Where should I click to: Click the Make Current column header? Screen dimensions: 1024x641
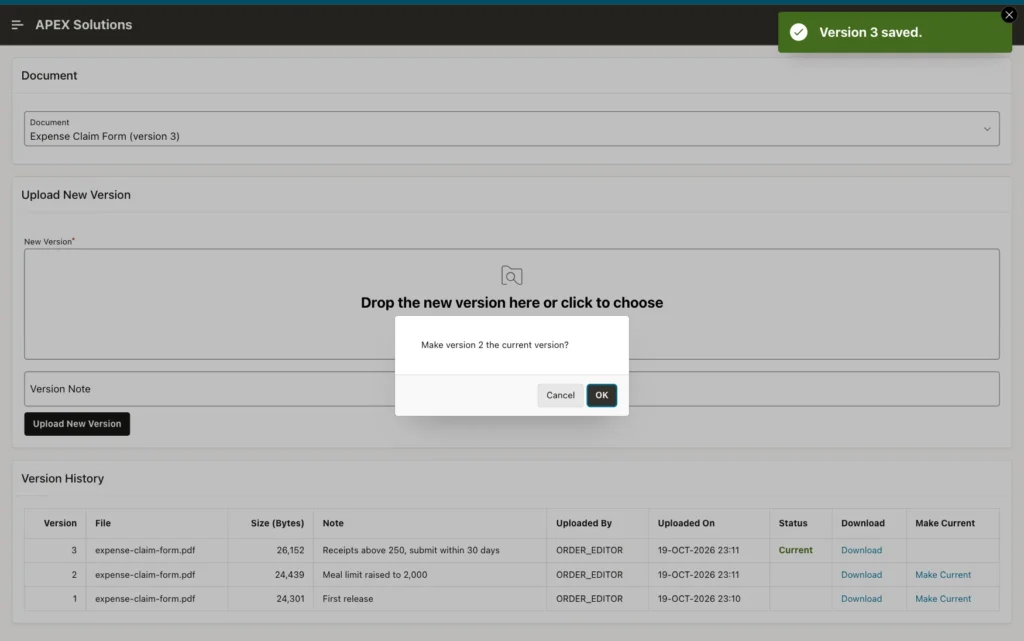coord(944,523)
